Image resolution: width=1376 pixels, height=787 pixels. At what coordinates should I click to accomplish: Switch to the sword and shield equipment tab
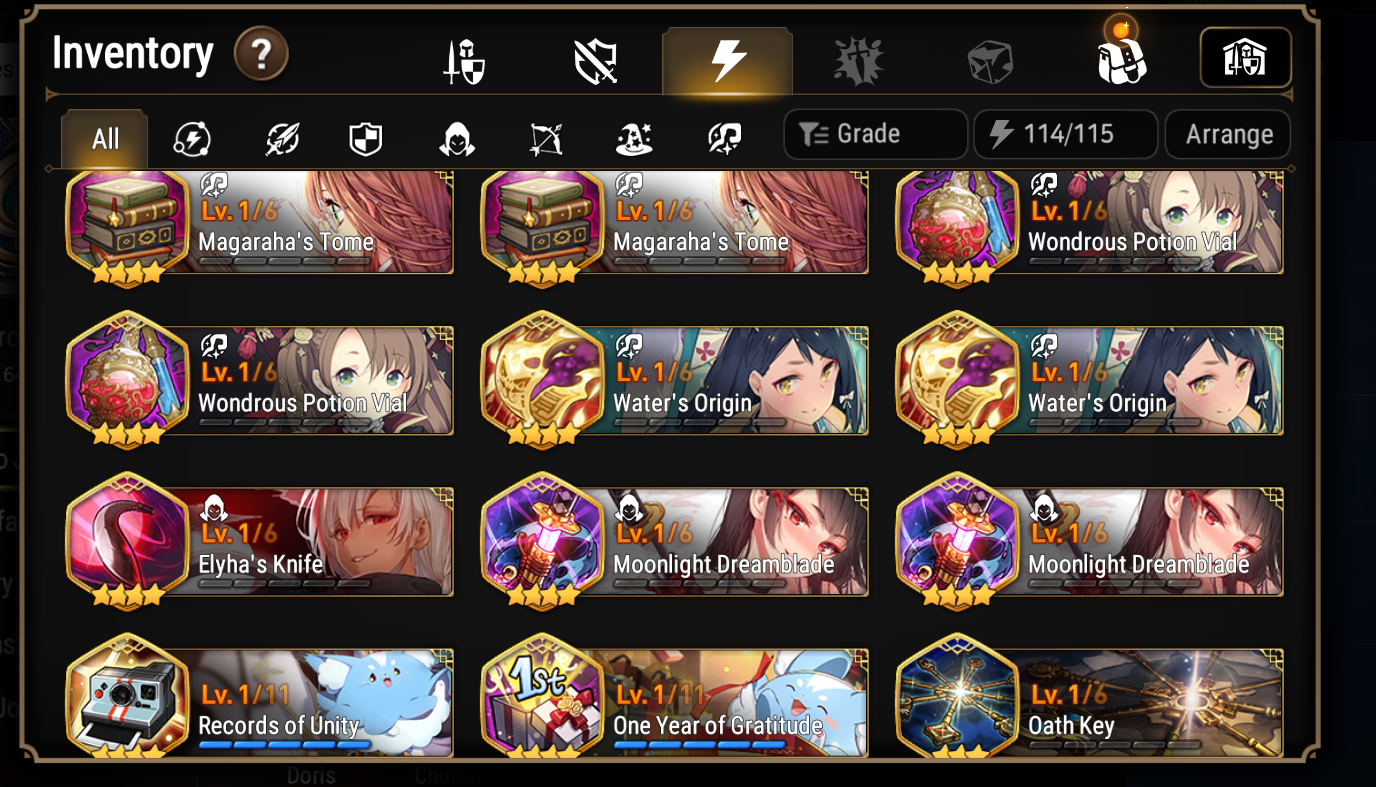click(464, 61)
